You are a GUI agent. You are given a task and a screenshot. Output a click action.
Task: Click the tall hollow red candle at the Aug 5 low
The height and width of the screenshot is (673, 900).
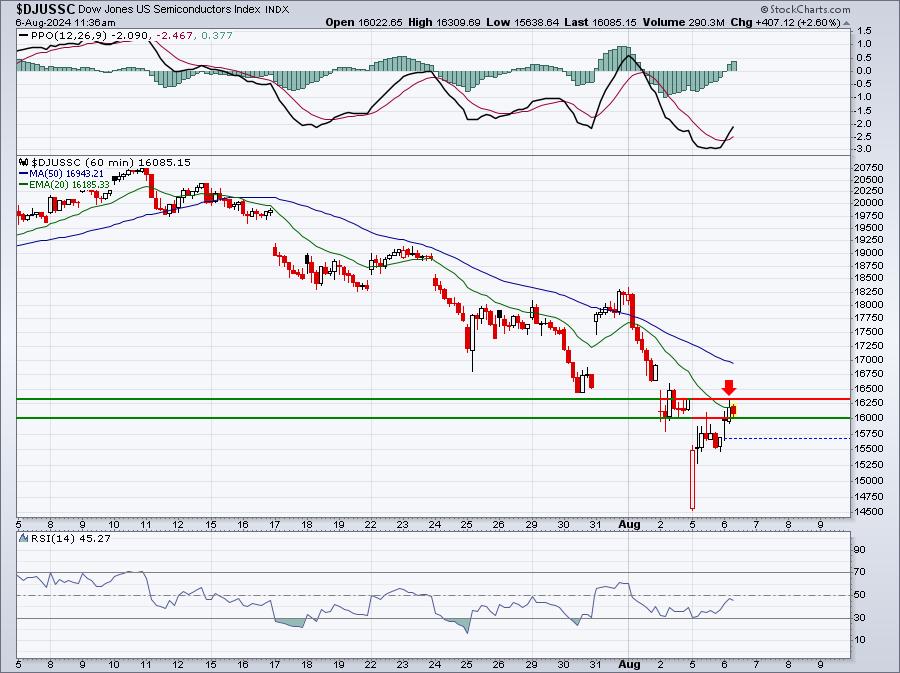(x=692, y=478)
